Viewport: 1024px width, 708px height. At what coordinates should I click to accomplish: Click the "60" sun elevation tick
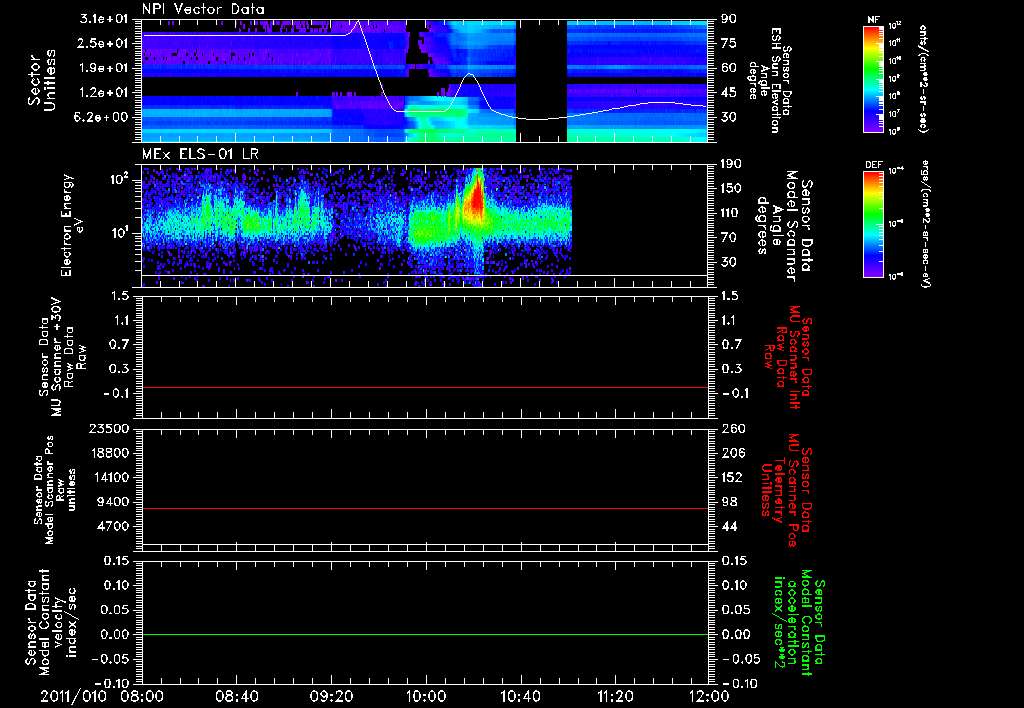click(x=729, y=68)
